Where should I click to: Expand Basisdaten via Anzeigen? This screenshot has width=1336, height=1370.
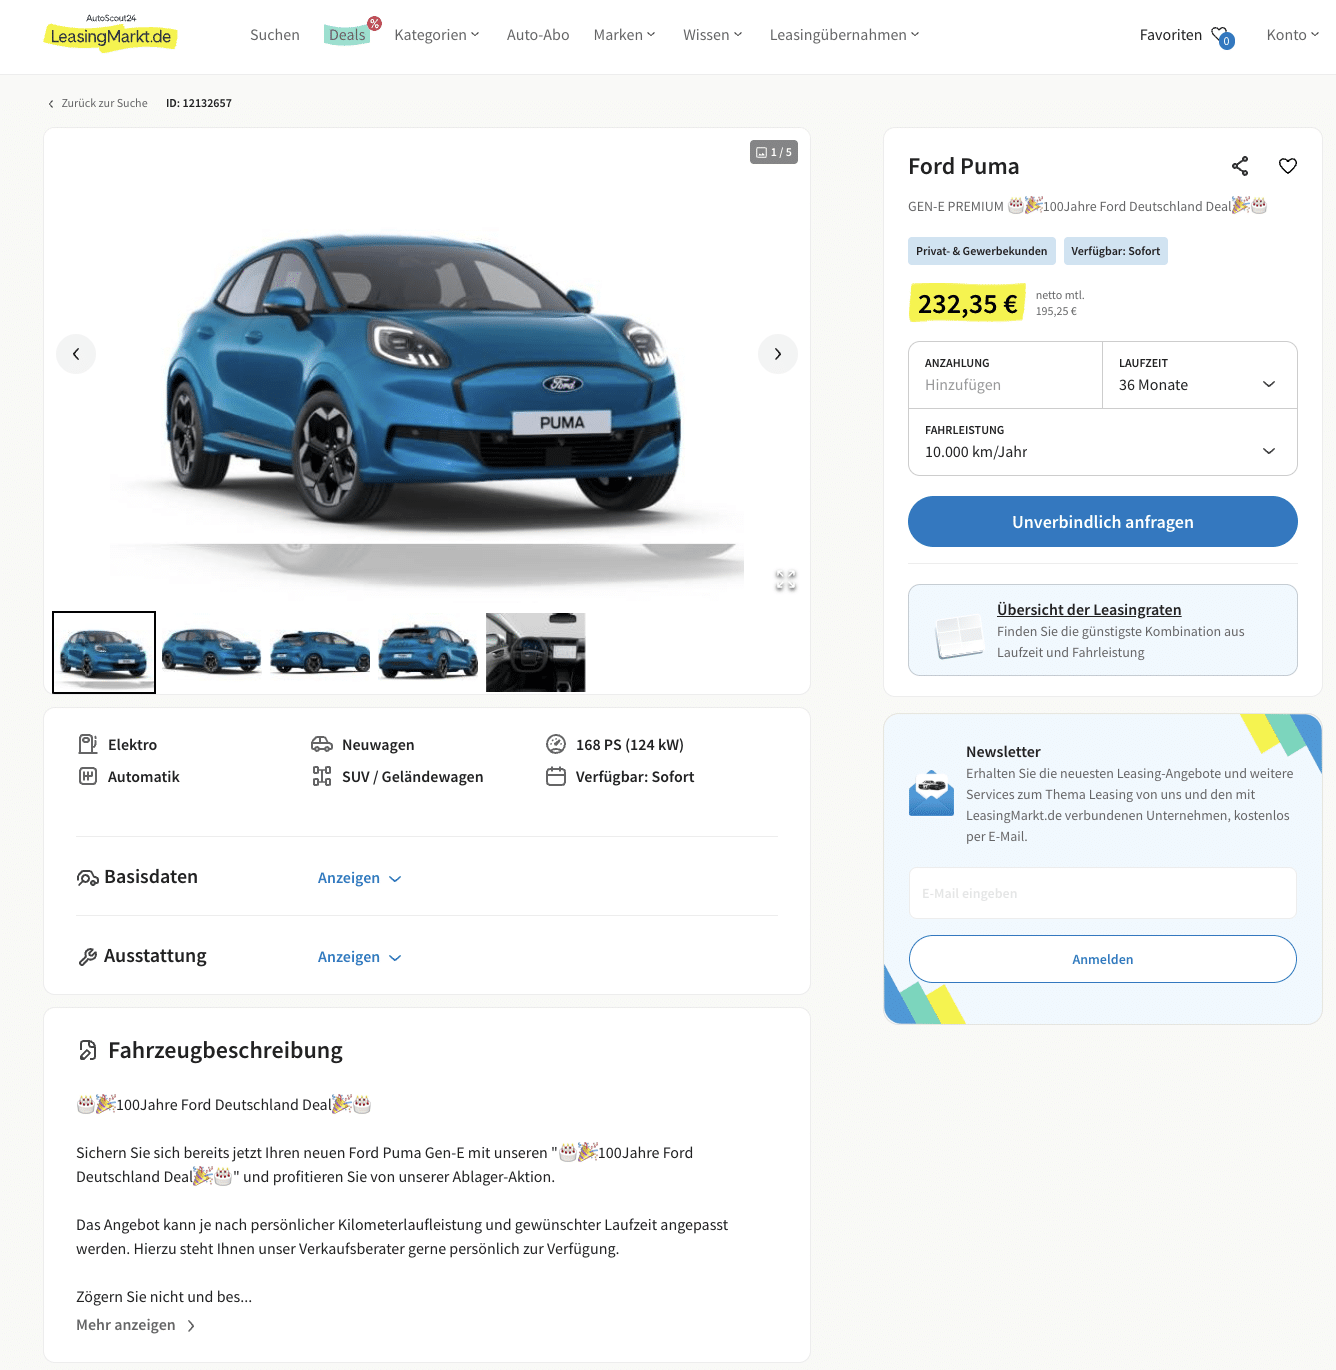[359, 878]
